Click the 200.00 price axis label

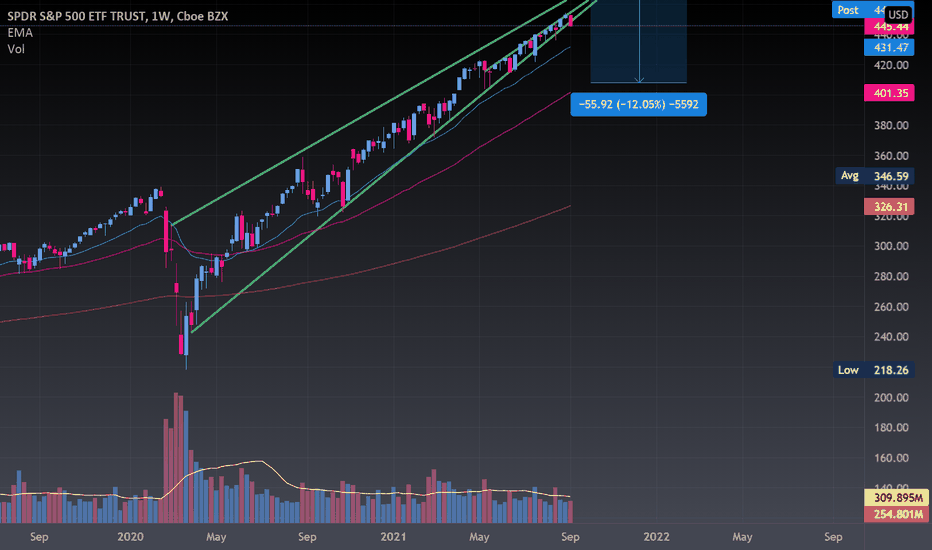pos(891,398)
